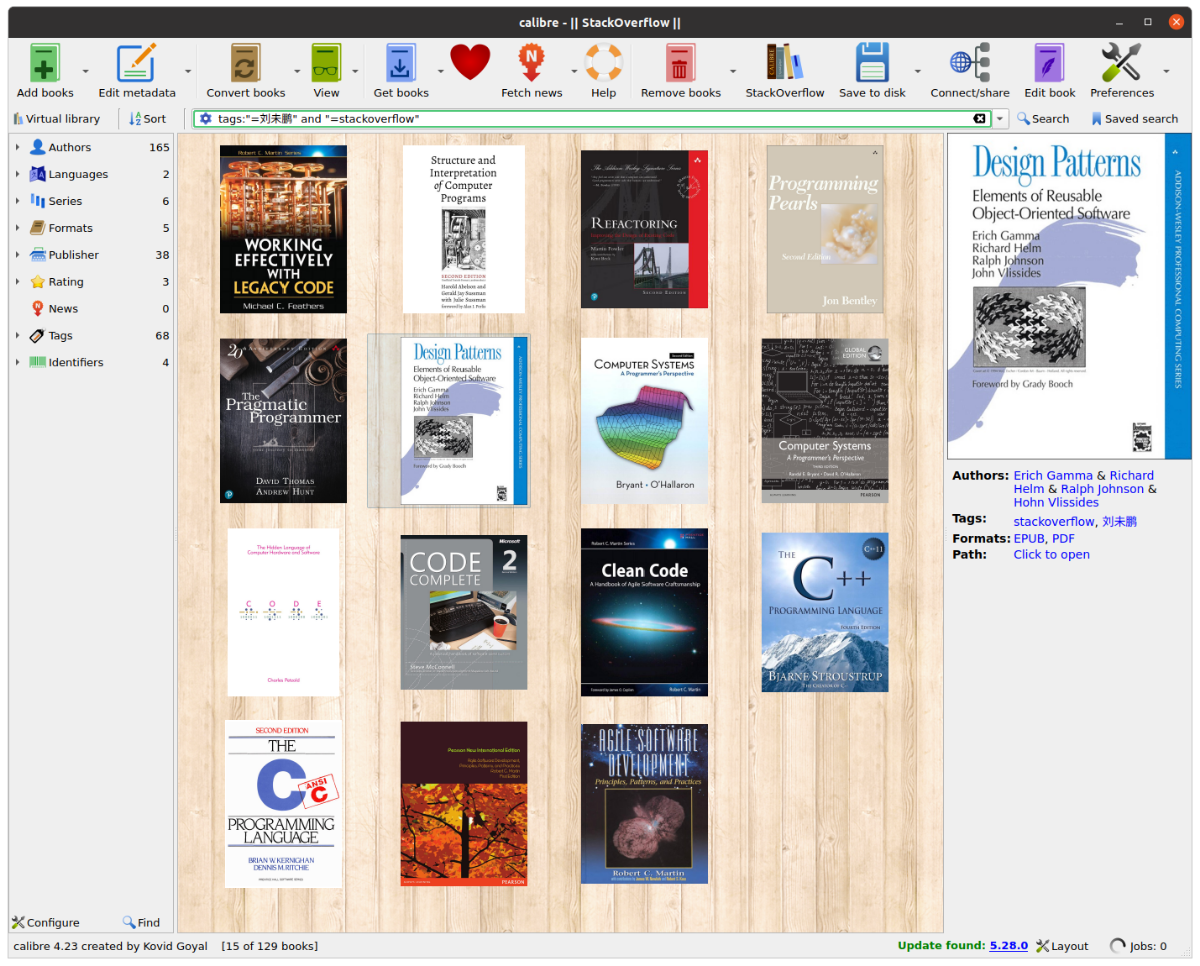Open the Get books dropdown arrow
This screenshot has width=1200, height=966.
click(x=441, y=71)
